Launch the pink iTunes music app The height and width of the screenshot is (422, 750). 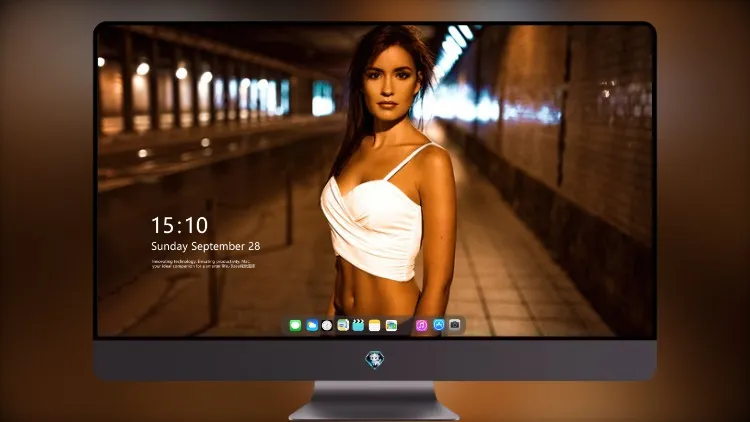(x=421, y=326)
